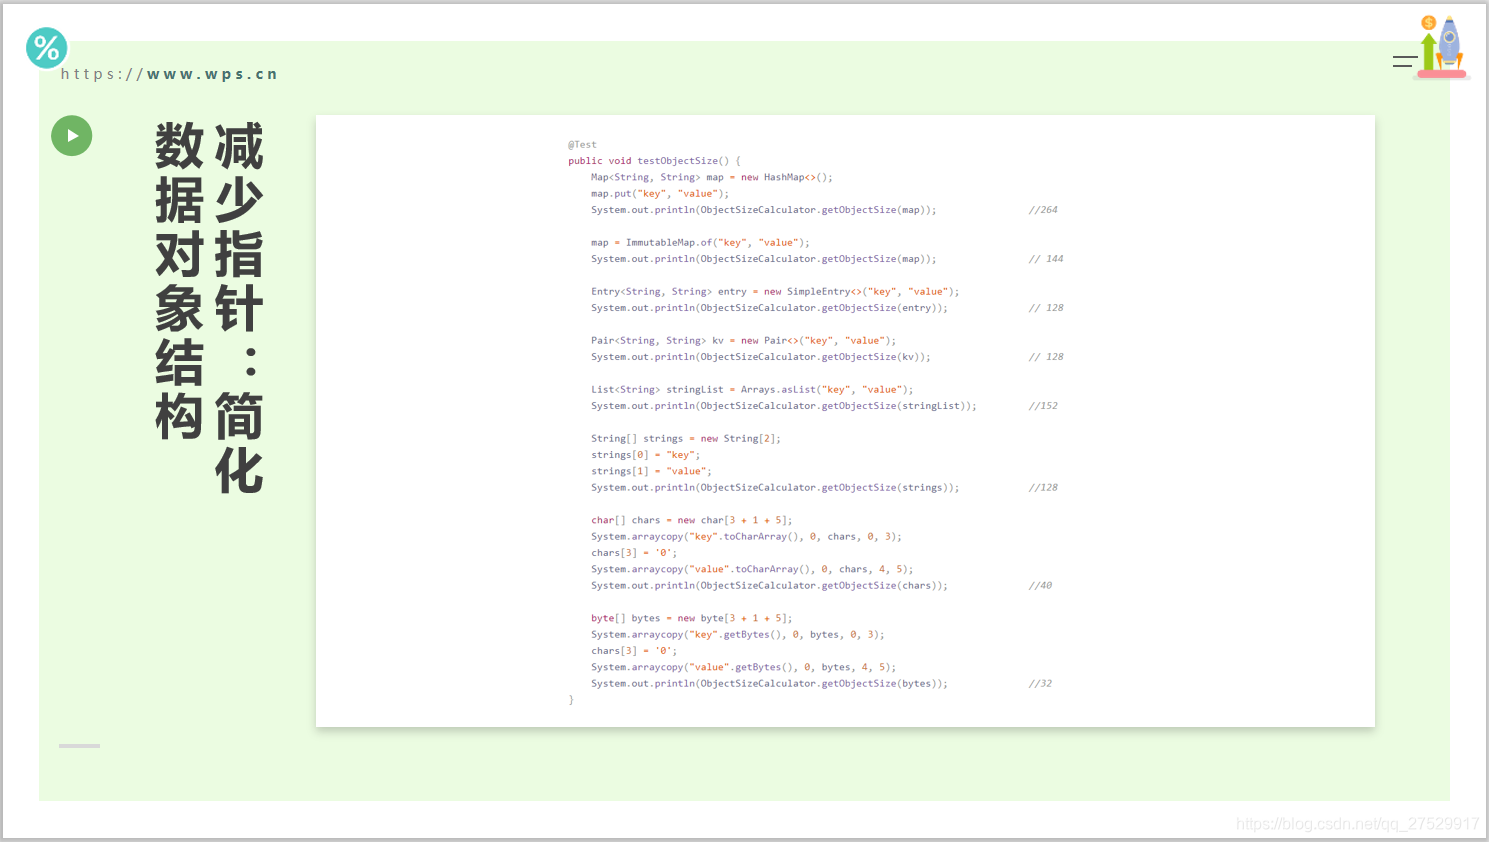
Task: Click the getObjectSize(entry) println line
Action: [x=769, y=308]
